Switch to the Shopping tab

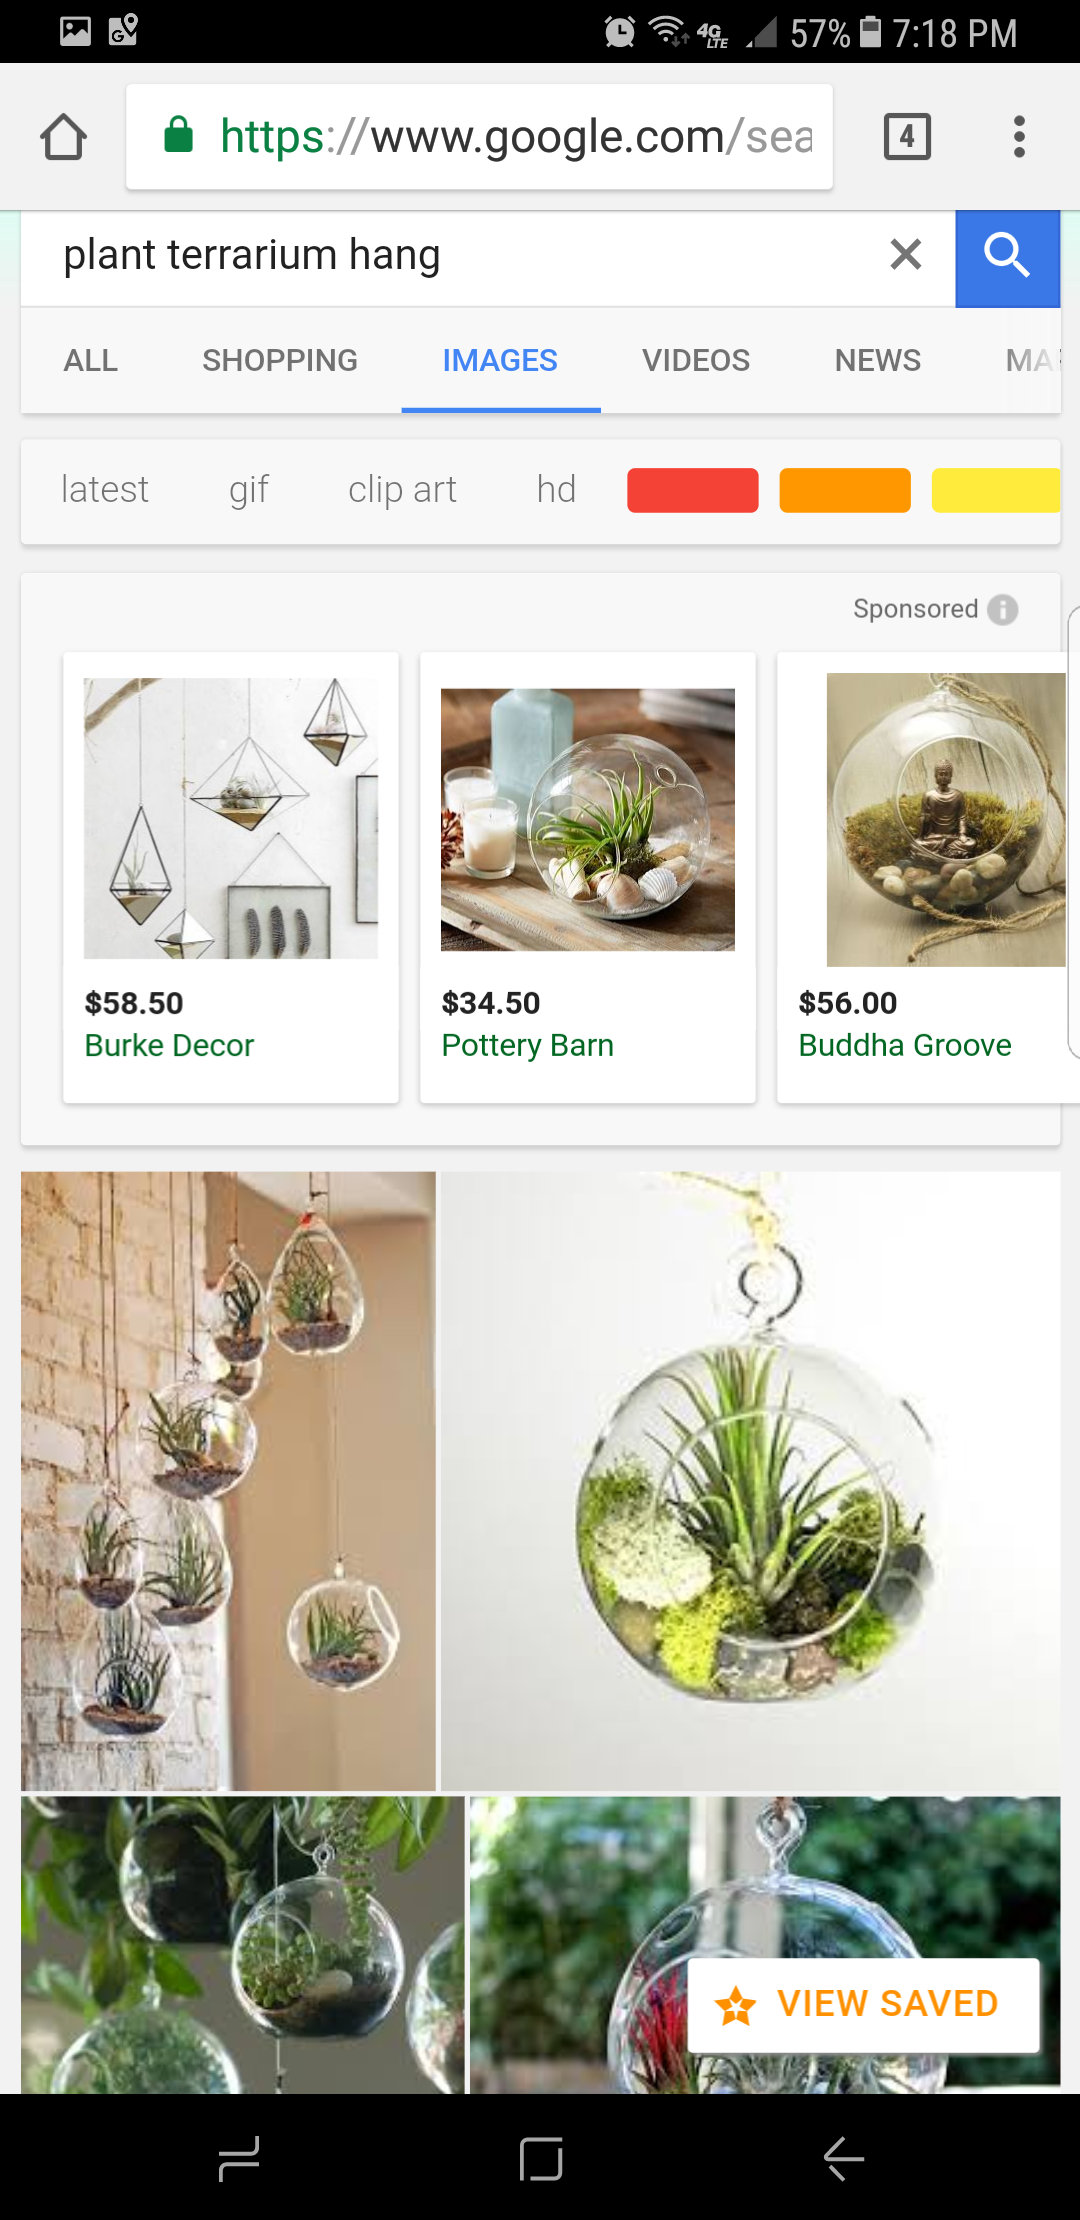click(x=280, y=360)
